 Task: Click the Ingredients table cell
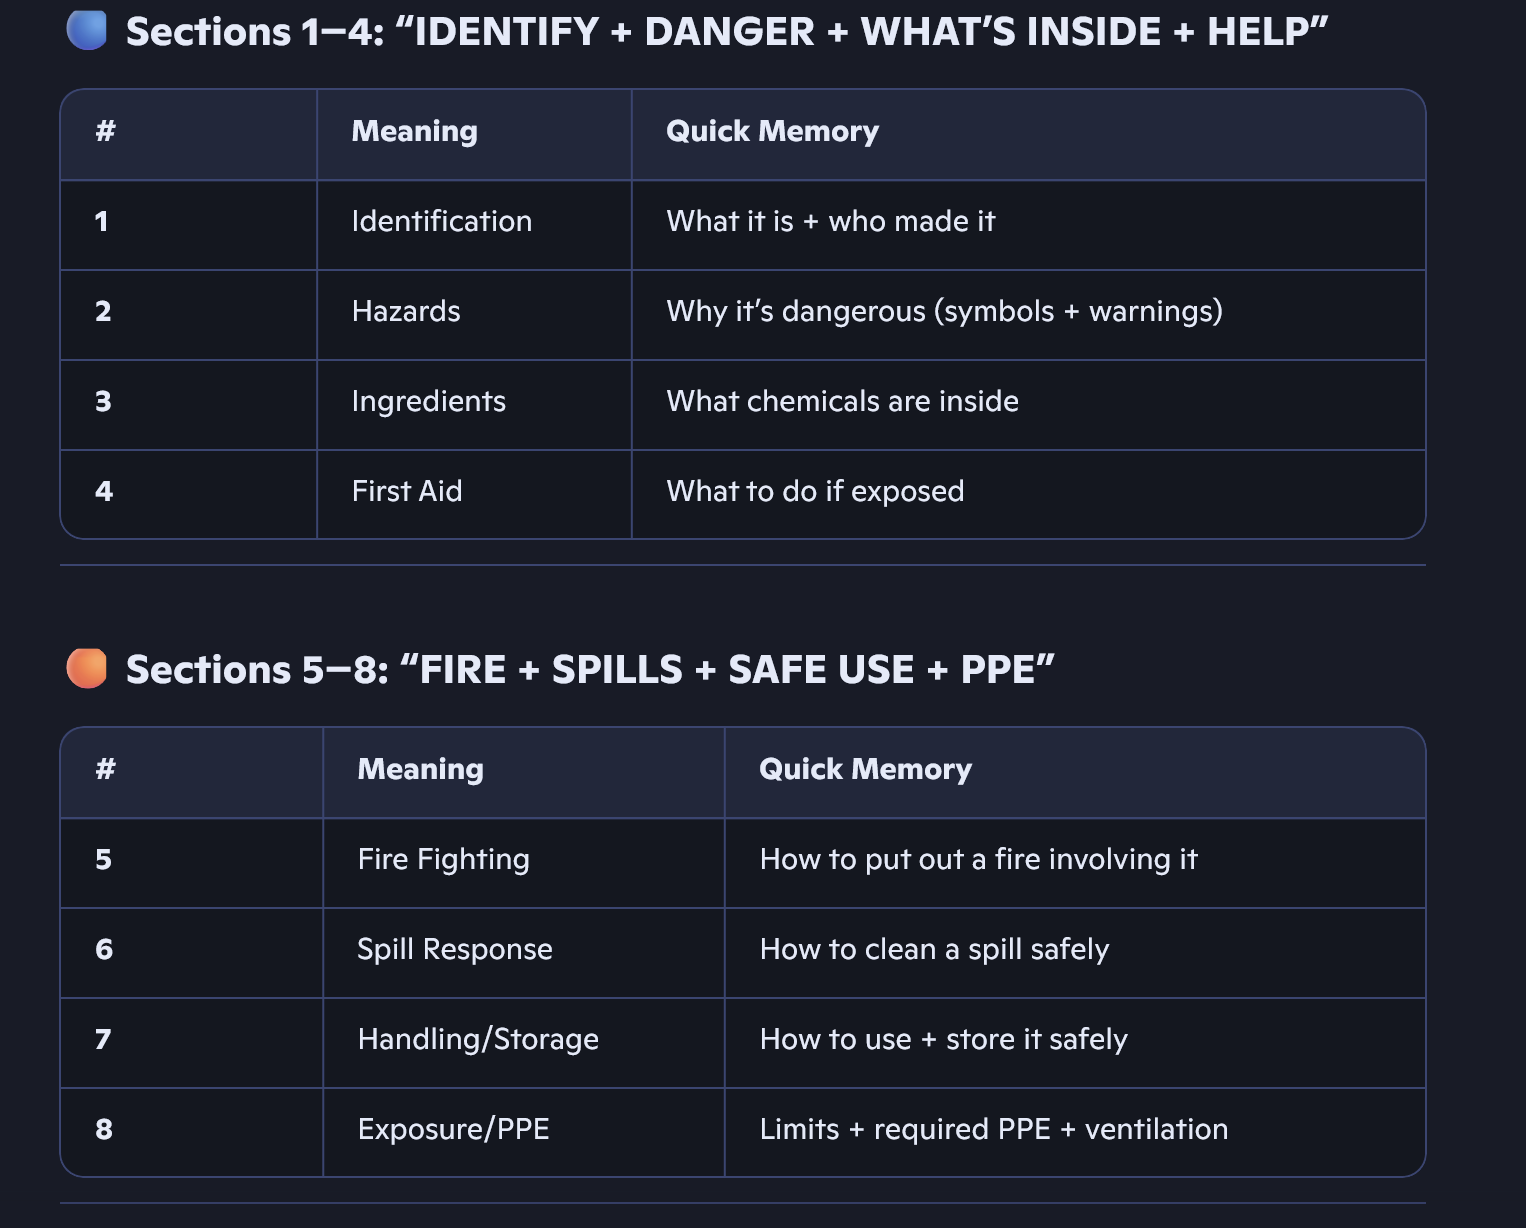pos(428,402)
